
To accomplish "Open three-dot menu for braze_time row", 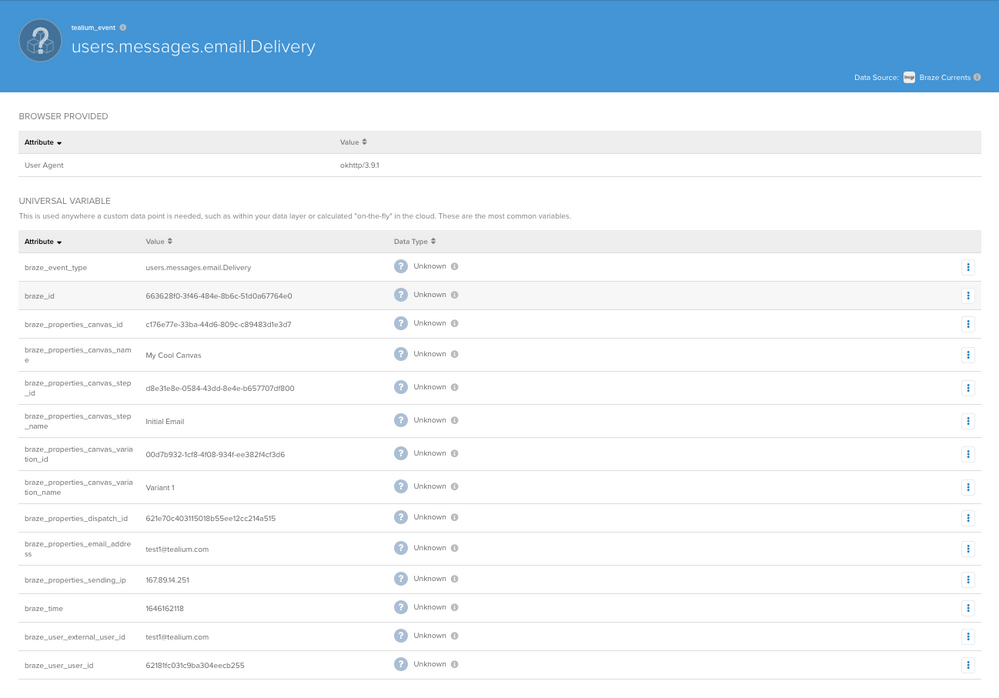I will (x=967, y=608).
